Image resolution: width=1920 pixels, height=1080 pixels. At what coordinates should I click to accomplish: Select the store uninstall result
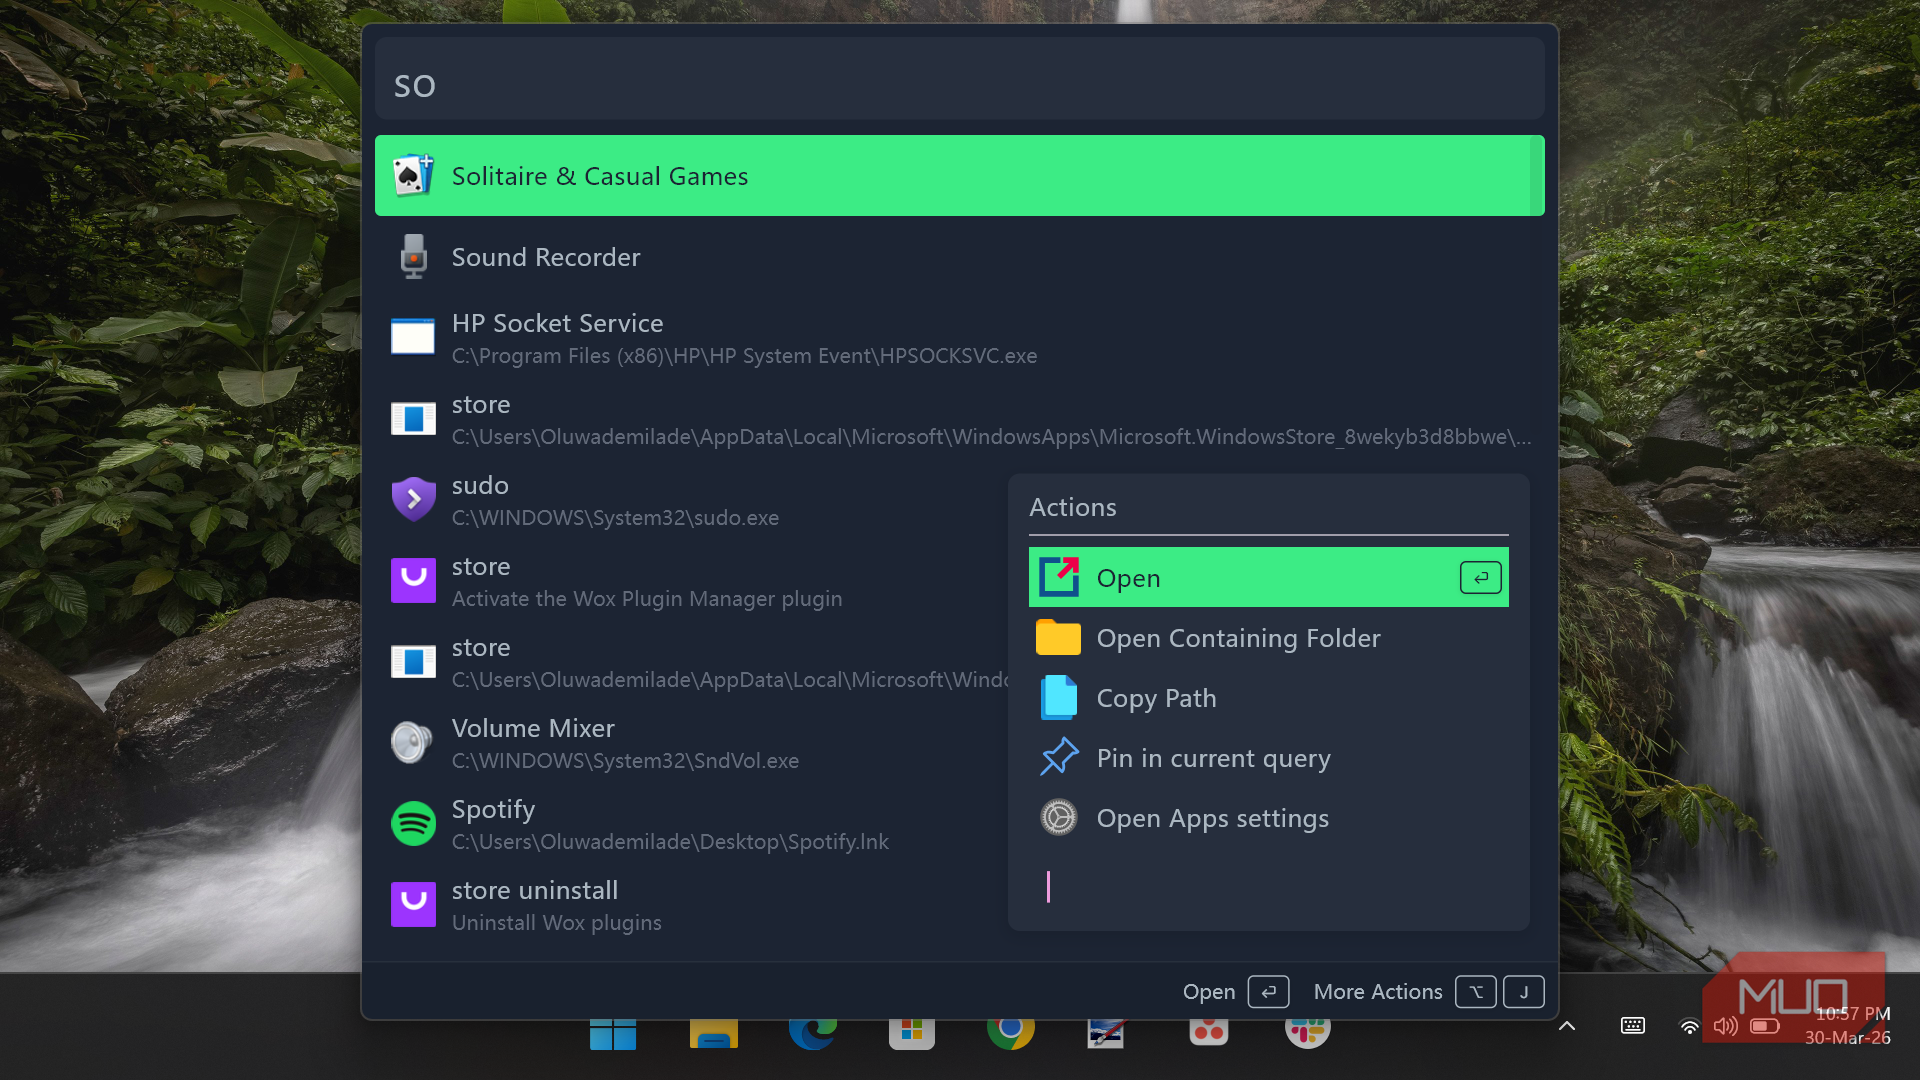(x=690, y=905)
